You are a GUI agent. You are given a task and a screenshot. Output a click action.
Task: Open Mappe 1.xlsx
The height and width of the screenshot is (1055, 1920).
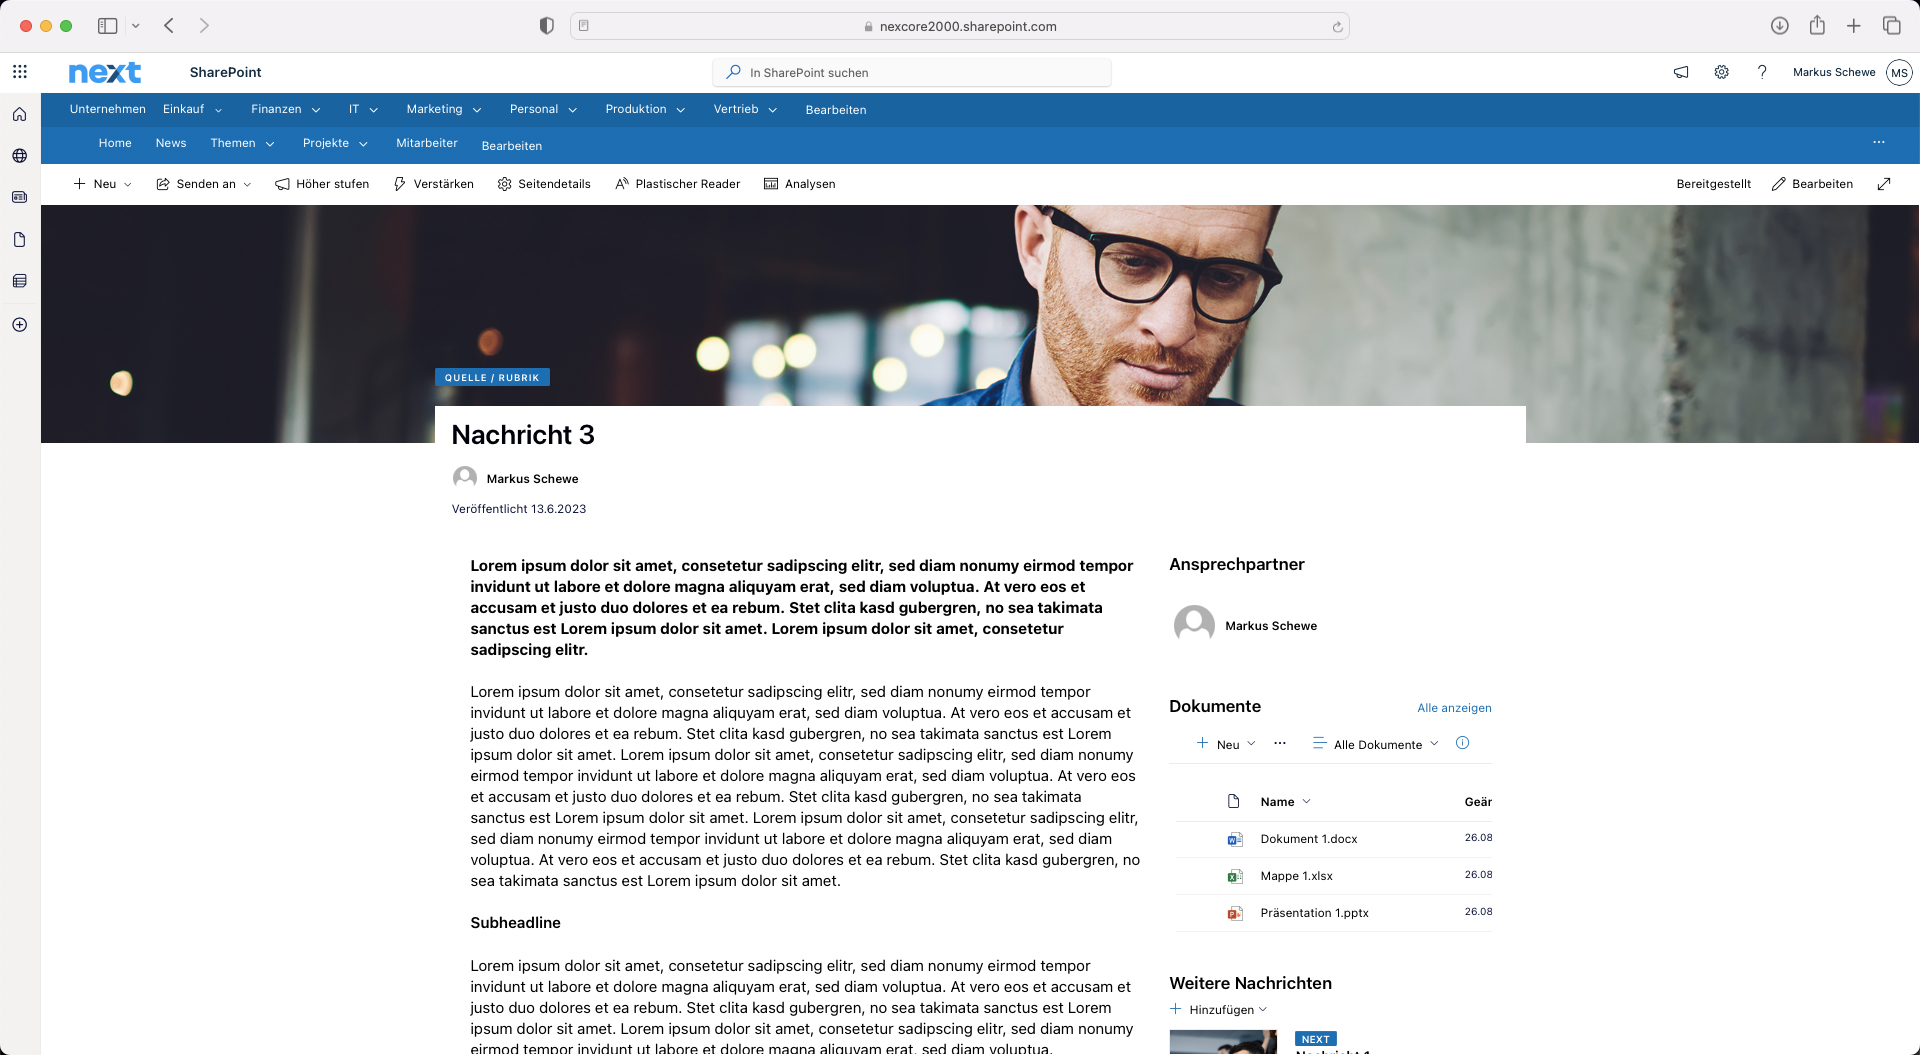coord(1296,876)
